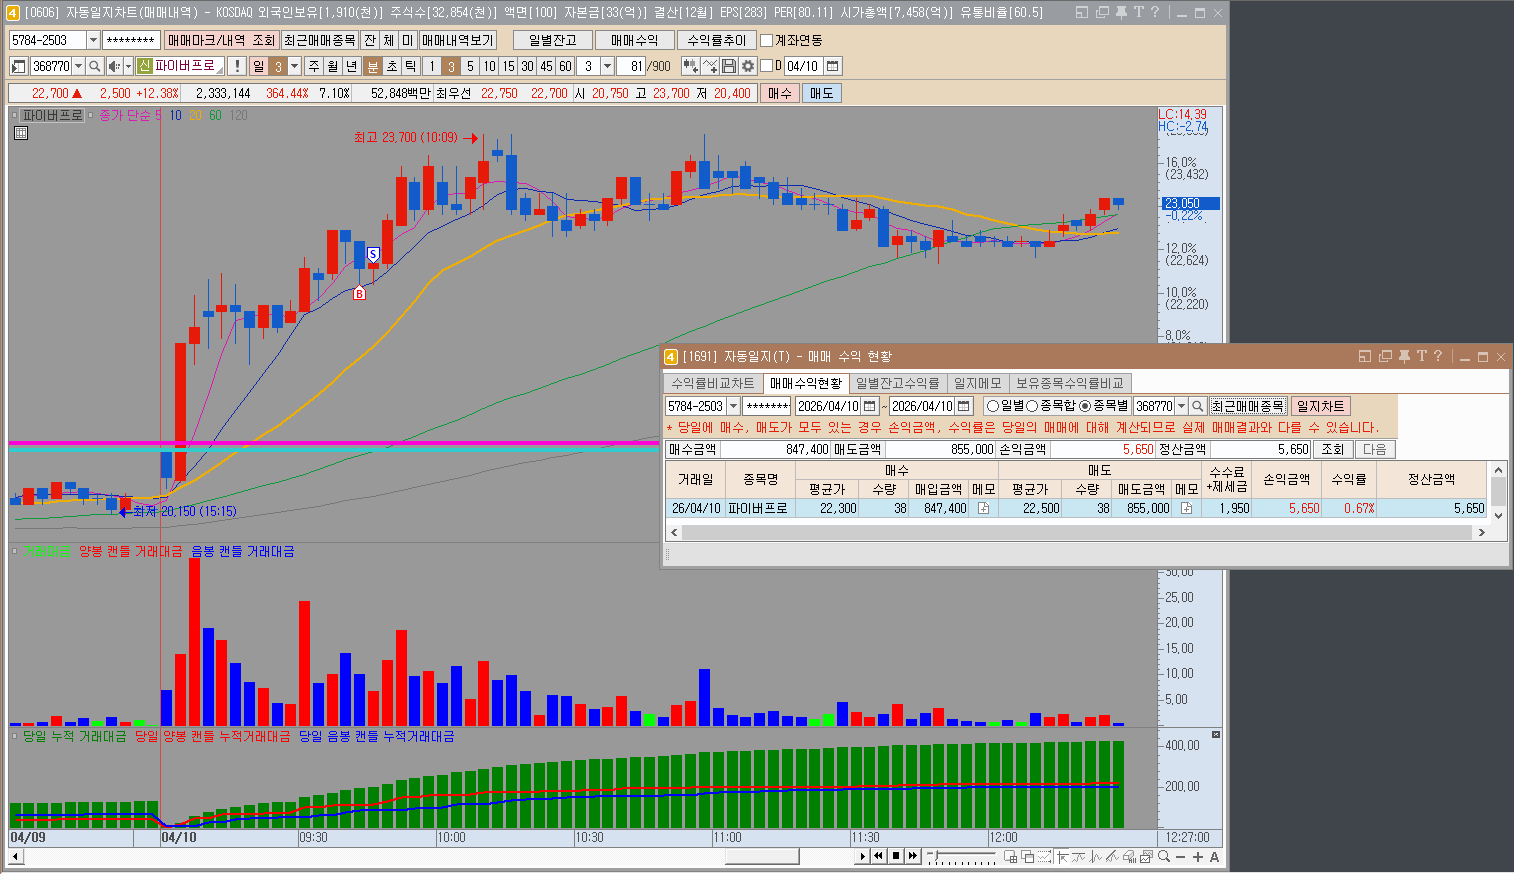Open start date calendar for 2026/04/10
Image resolution: width=1514 pixels, height=874 pixels.
870,406
